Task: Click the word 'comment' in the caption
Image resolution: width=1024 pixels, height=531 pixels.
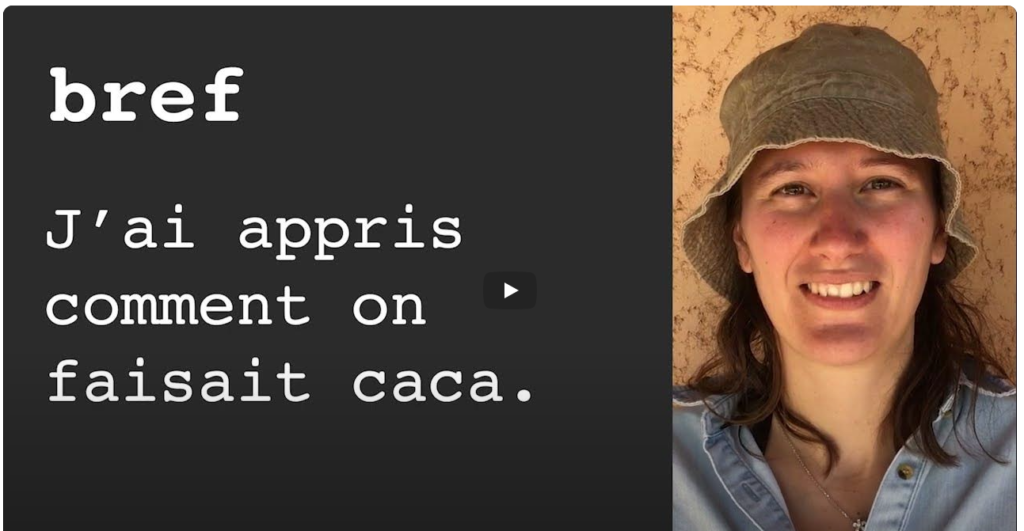Action: pos(177,306)
